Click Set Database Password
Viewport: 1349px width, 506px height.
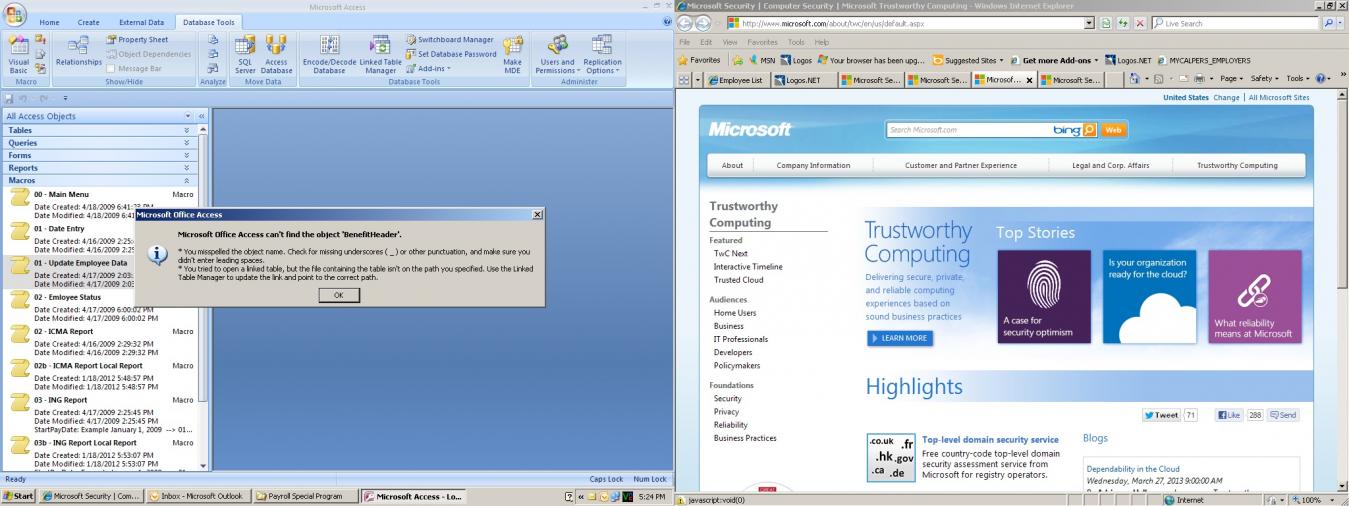pyautogui.click(x=450, y=54)
